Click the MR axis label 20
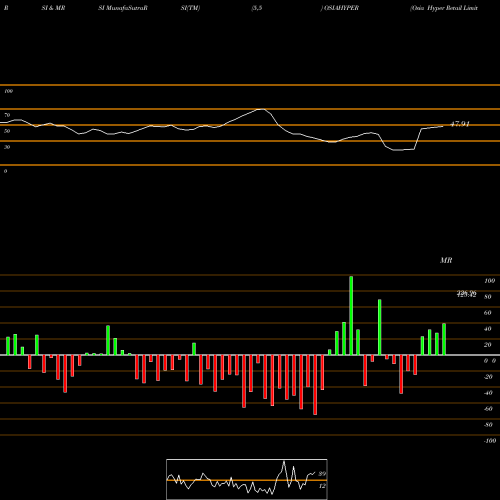Viewport: 500px width, 500px height. coord(488,345)
